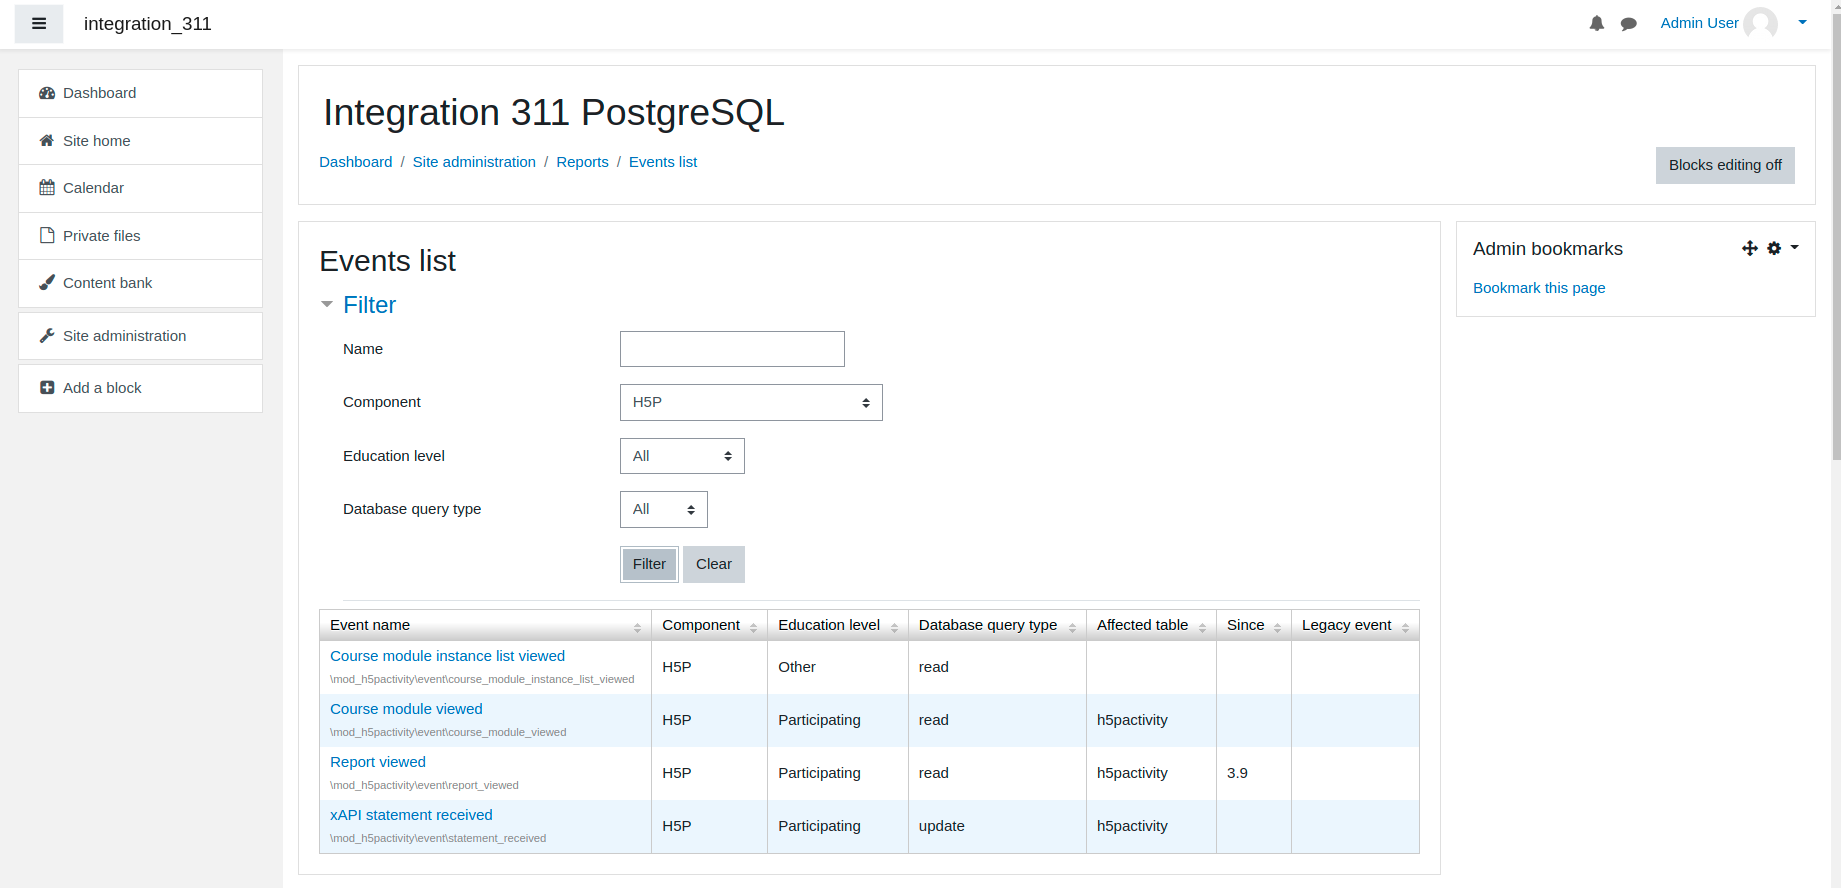Click the Filter heading link
The image size is (1841, 888).
pos(369,305)
